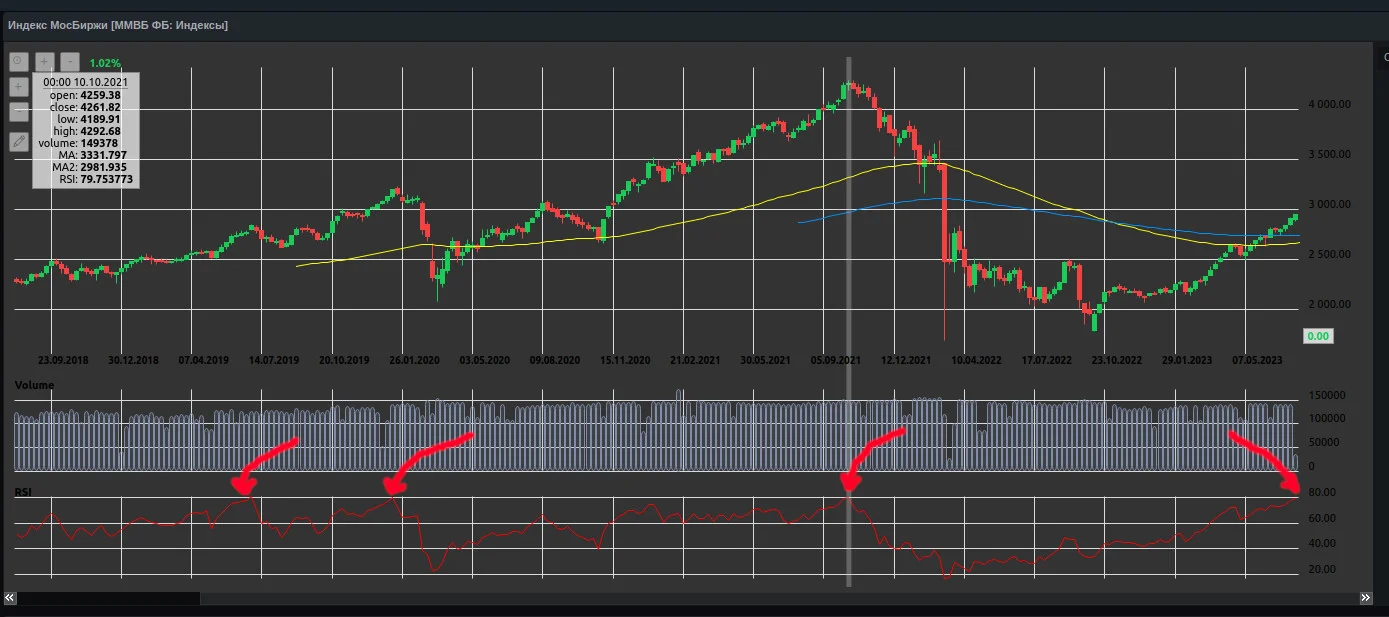Click the close value 4261.82 in tooltip

click(101, 107)
